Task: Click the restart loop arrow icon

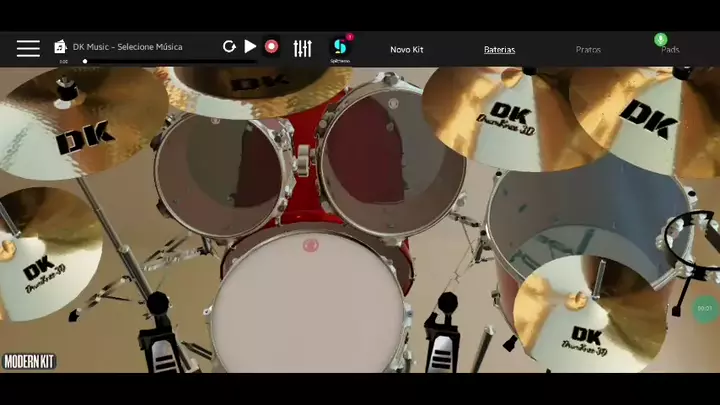Action: pyautogui.click(x=229, y=47)
